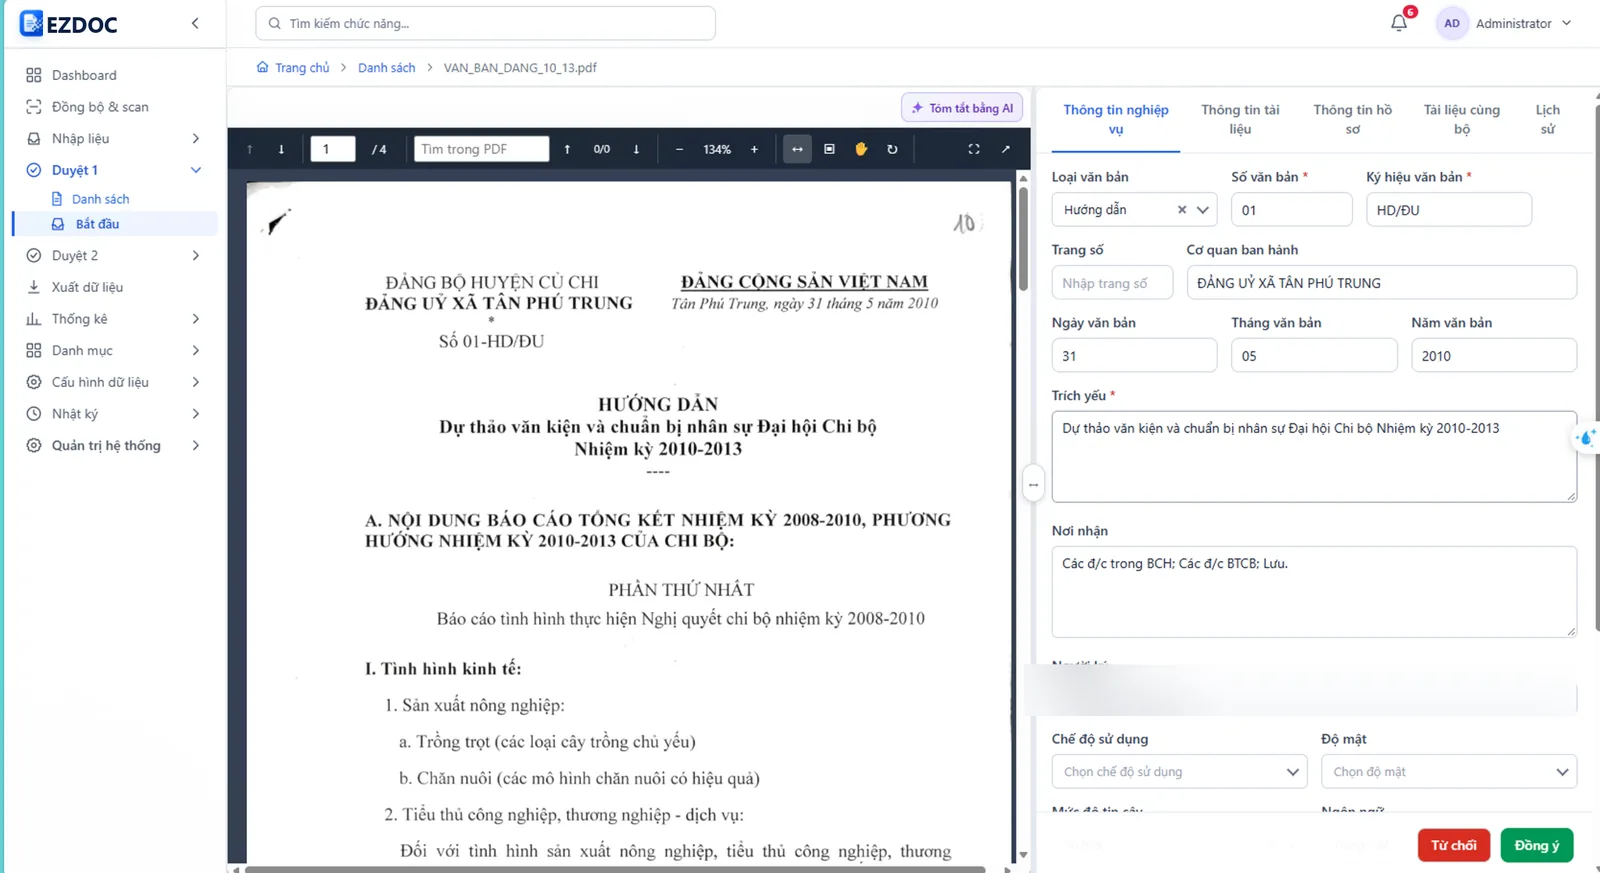Open the Chế độ sử dụng dropdown

(1179, 772)
